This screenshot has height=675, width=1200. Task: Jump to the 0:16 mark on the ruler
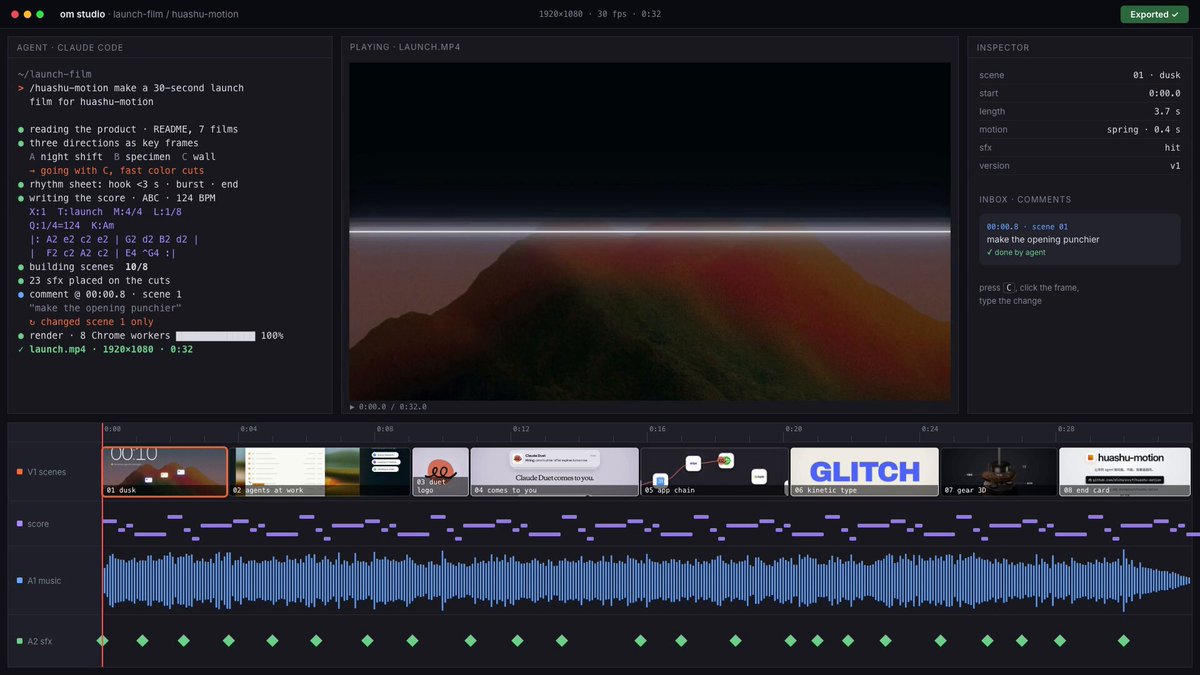click(657, 429)
